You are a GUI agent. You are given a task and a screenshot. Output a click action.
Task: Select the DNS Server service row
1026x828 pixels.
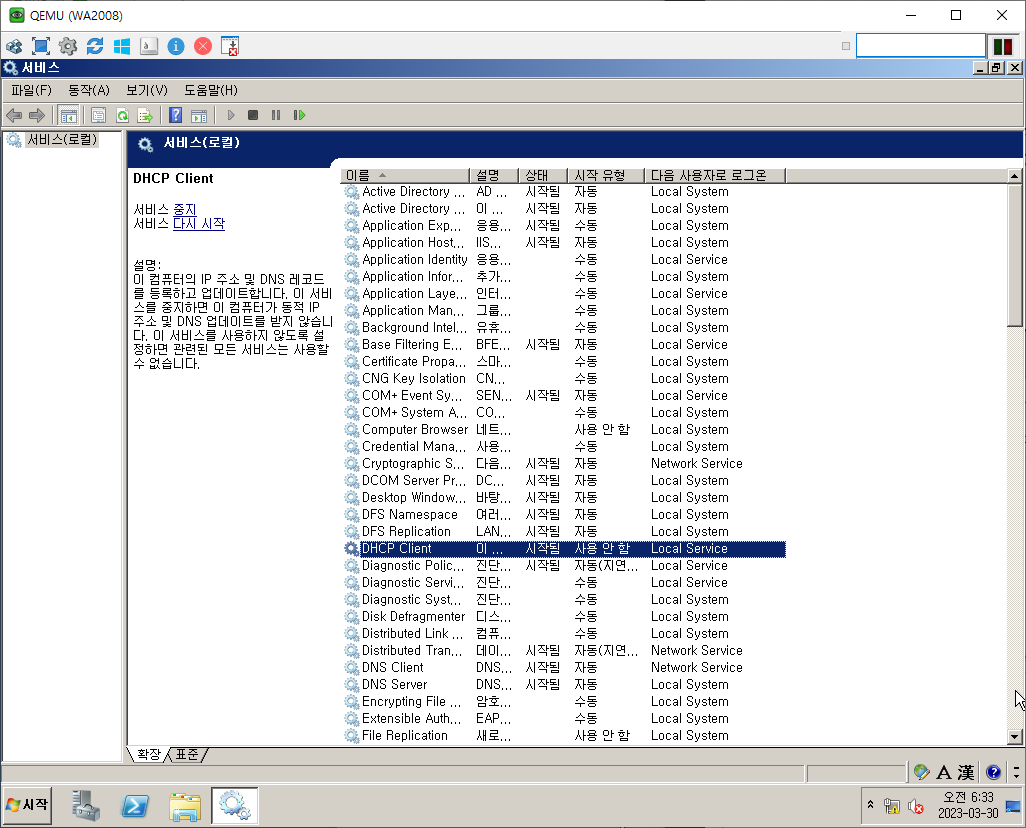(564, 685)
